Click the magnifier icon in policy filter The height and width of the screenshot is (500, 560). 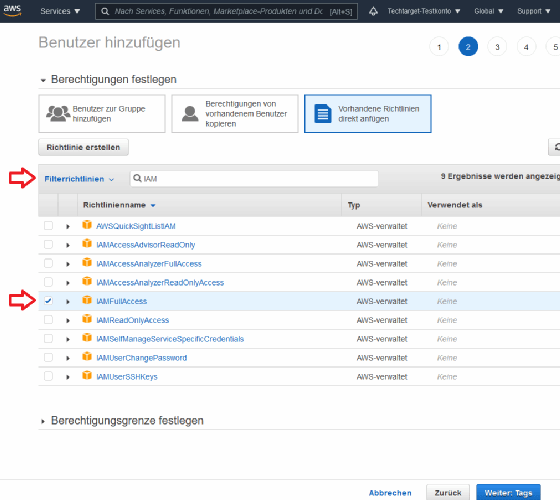click(x=137, y=178)
